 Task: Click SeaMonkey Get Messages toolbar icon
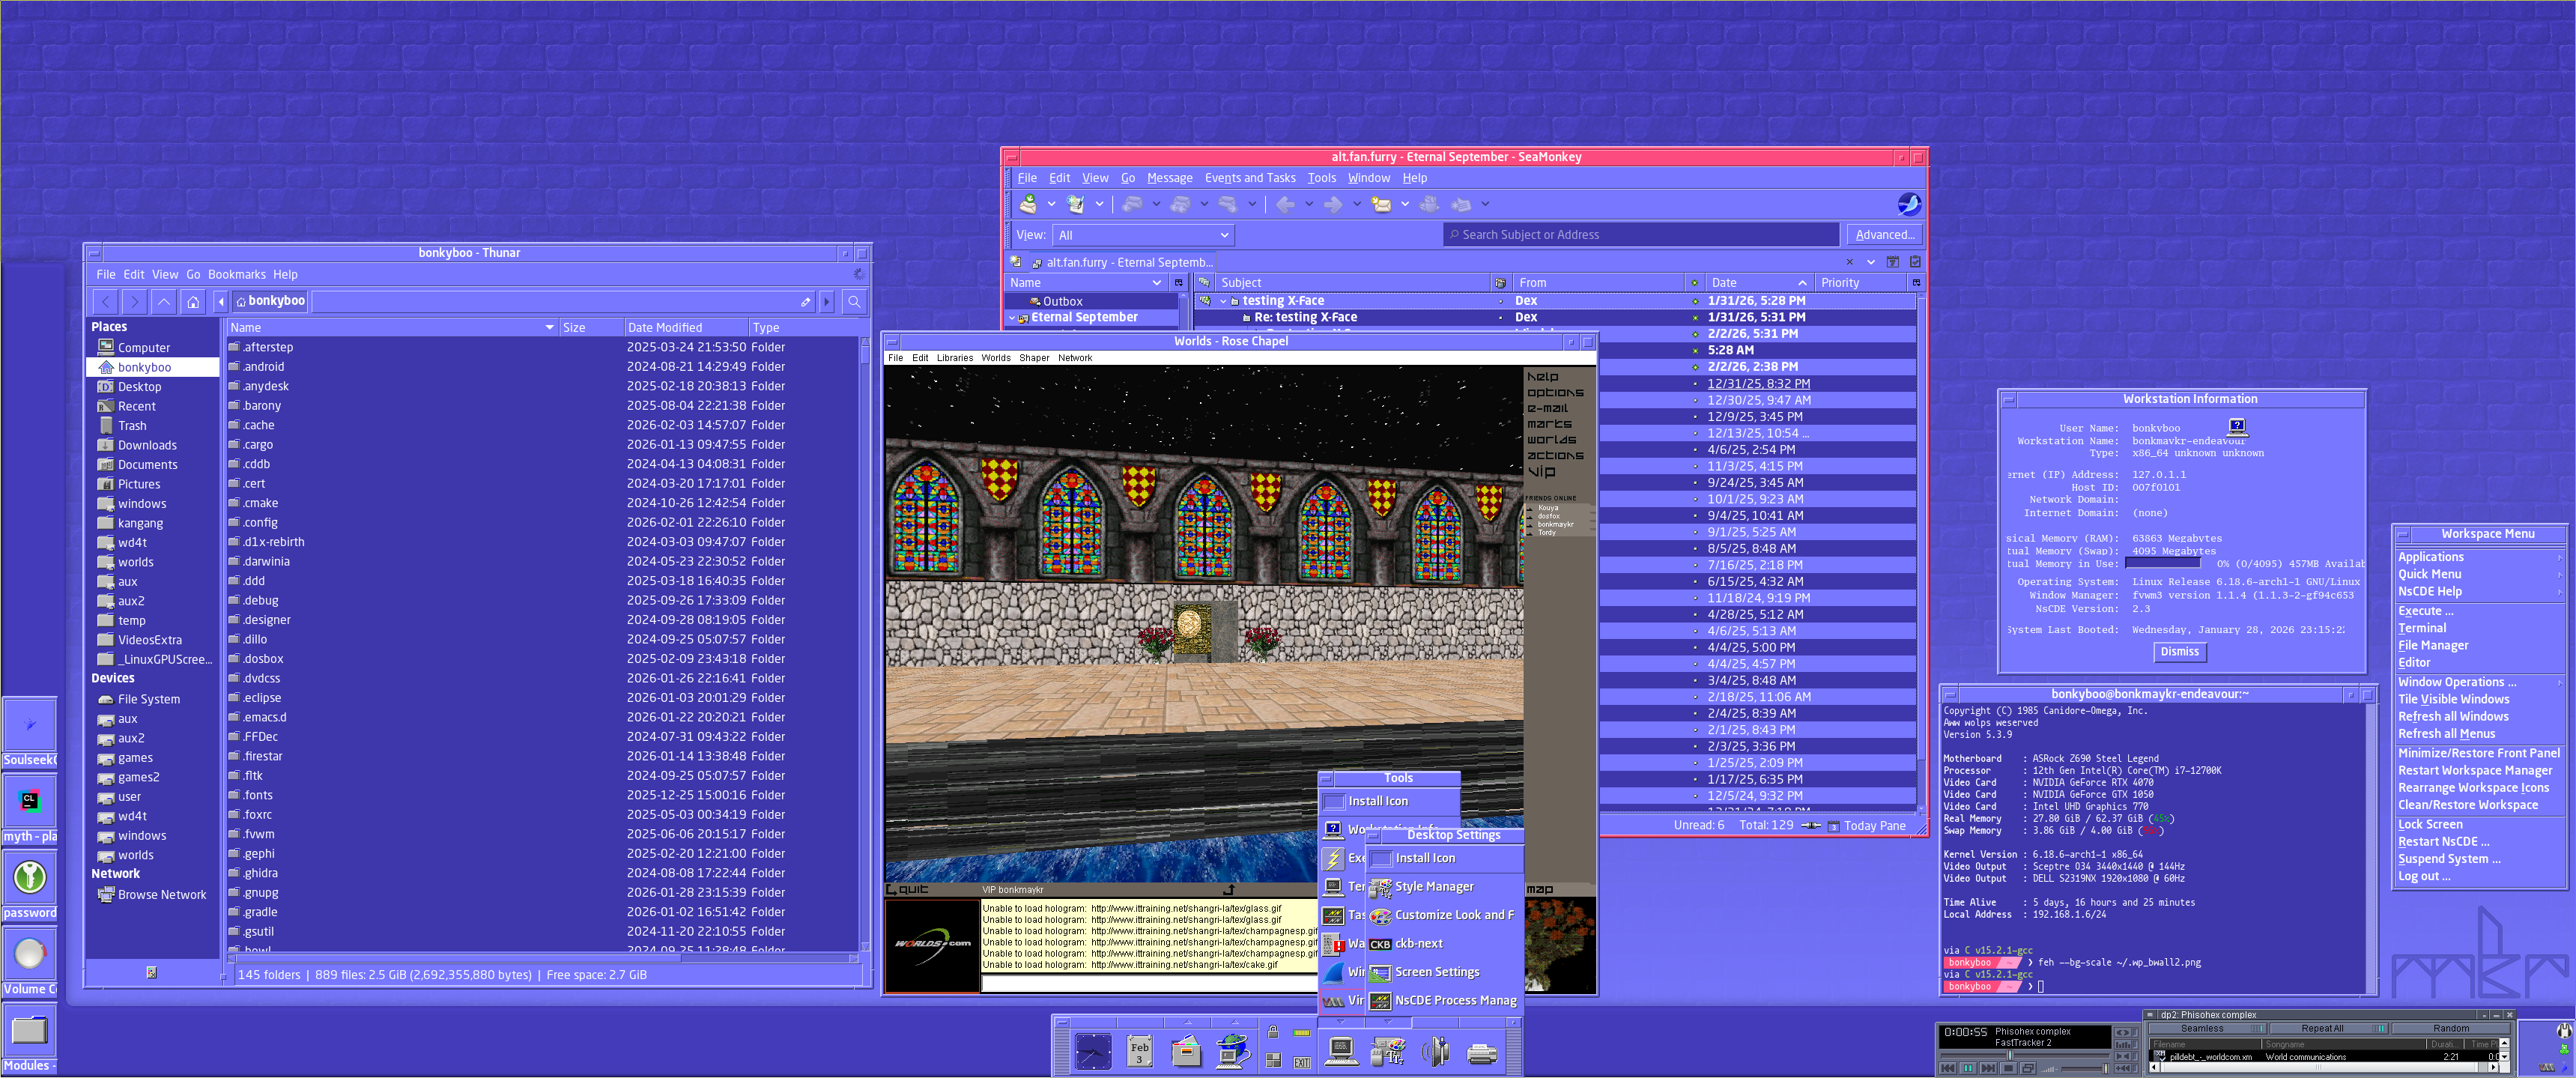coord(1027,204)
